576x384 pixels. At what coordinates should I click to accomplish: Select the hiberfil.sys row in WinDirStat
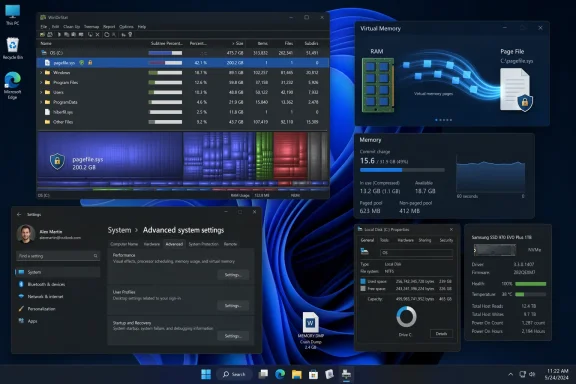[x=183, y=112]
